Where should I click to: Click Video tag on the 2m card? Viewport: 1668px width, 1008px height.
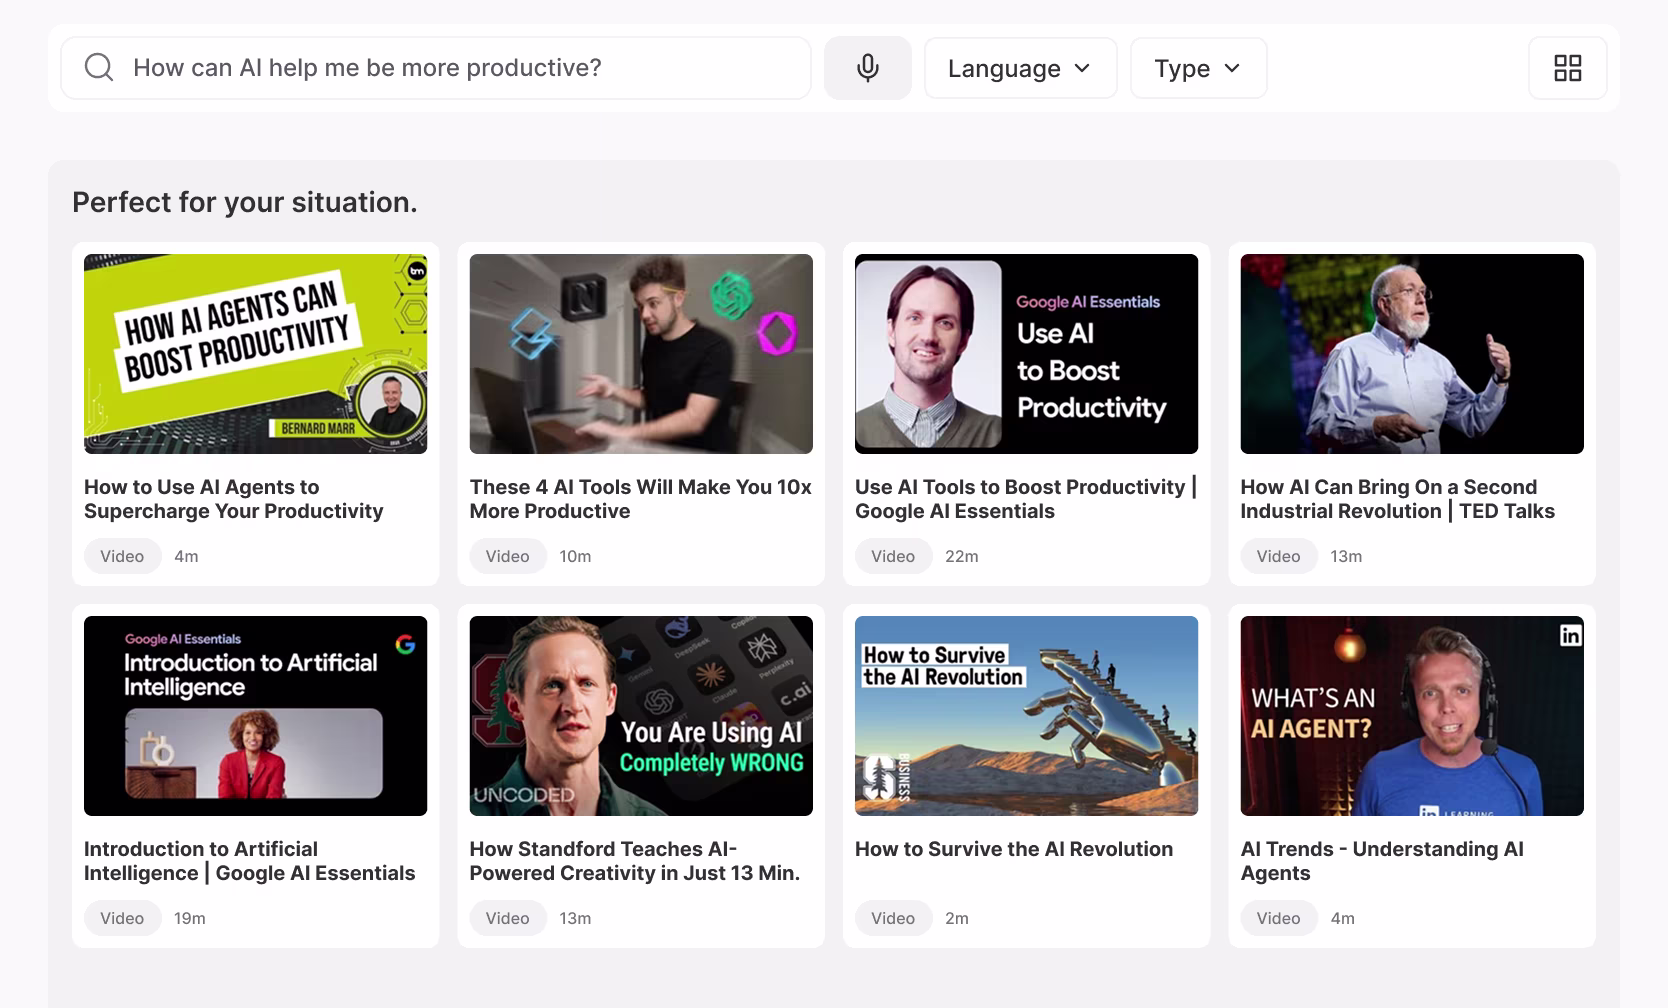(893, 918)
